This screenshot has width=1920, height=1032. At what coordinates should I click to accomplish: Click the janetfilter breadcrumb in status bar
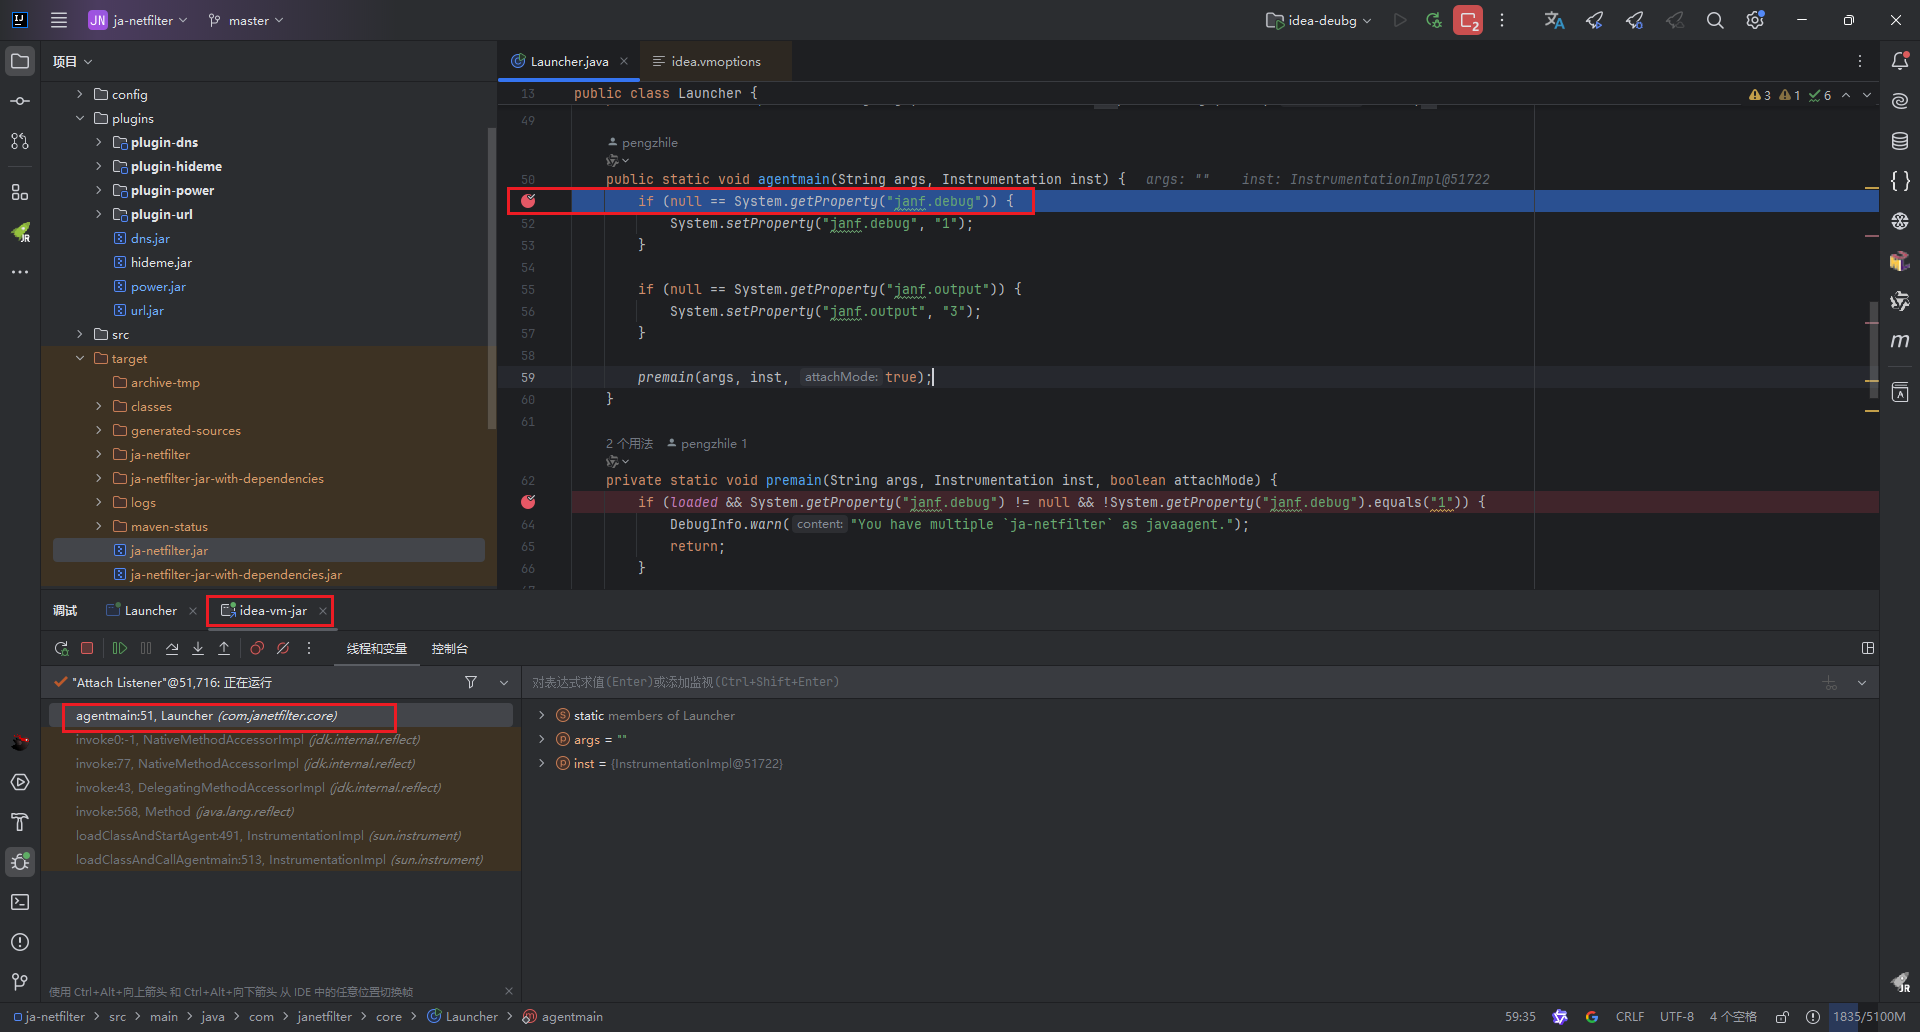click(x=325, y=1016)
